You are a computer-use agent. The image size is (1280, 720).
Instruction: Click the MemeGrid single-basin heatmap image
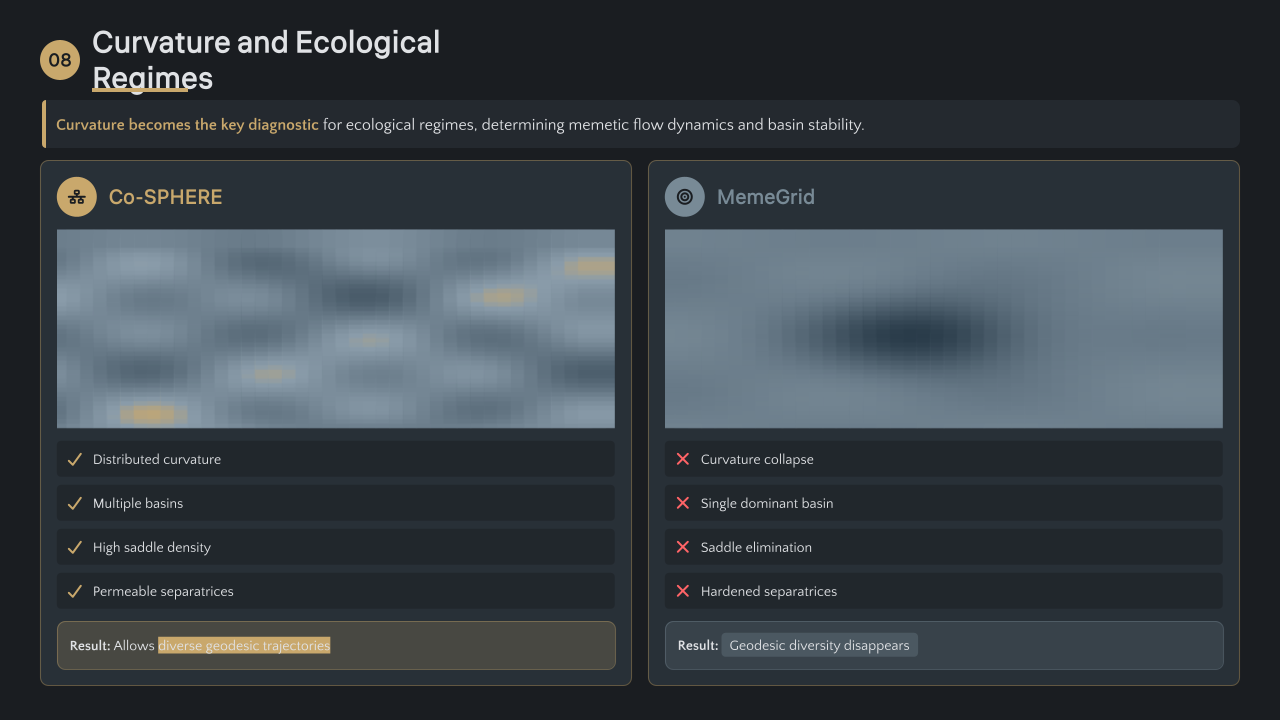click(943, 328)
